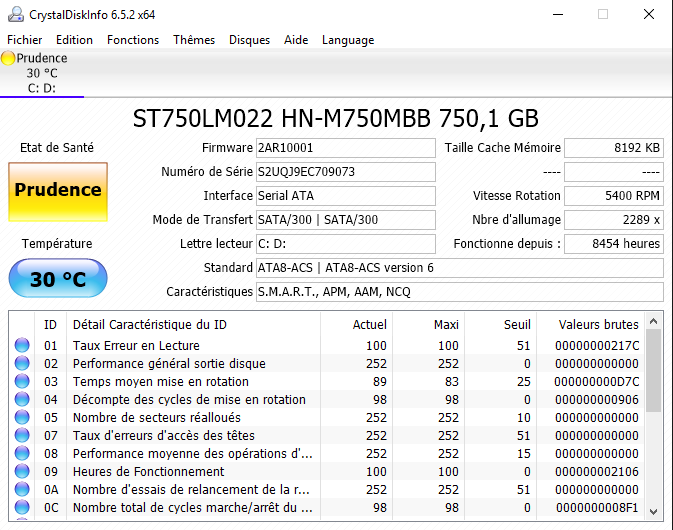
Task: Click the Maxi column header
Action: tap(428, 324)
